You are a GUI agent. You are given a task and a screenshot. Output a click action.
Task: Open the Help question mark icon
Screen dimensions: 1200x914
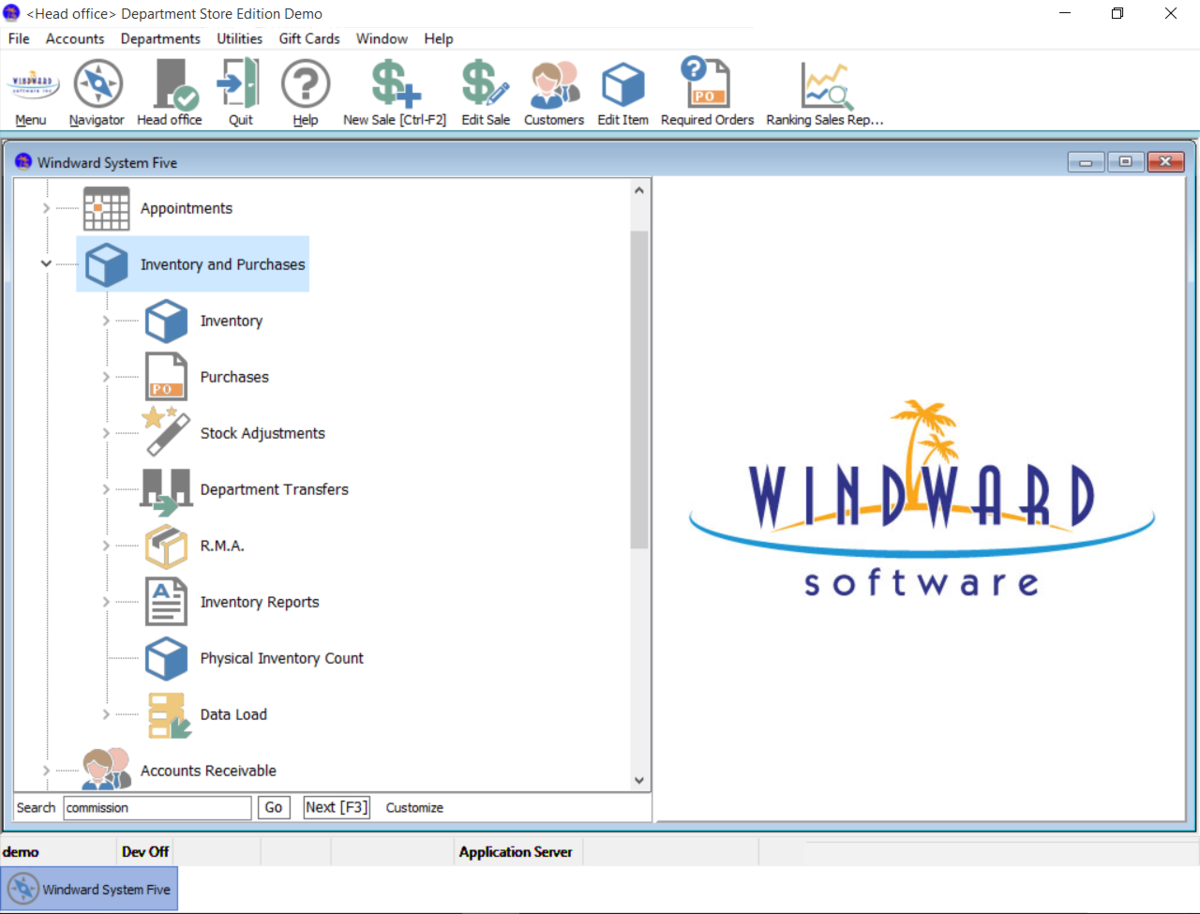305,85
